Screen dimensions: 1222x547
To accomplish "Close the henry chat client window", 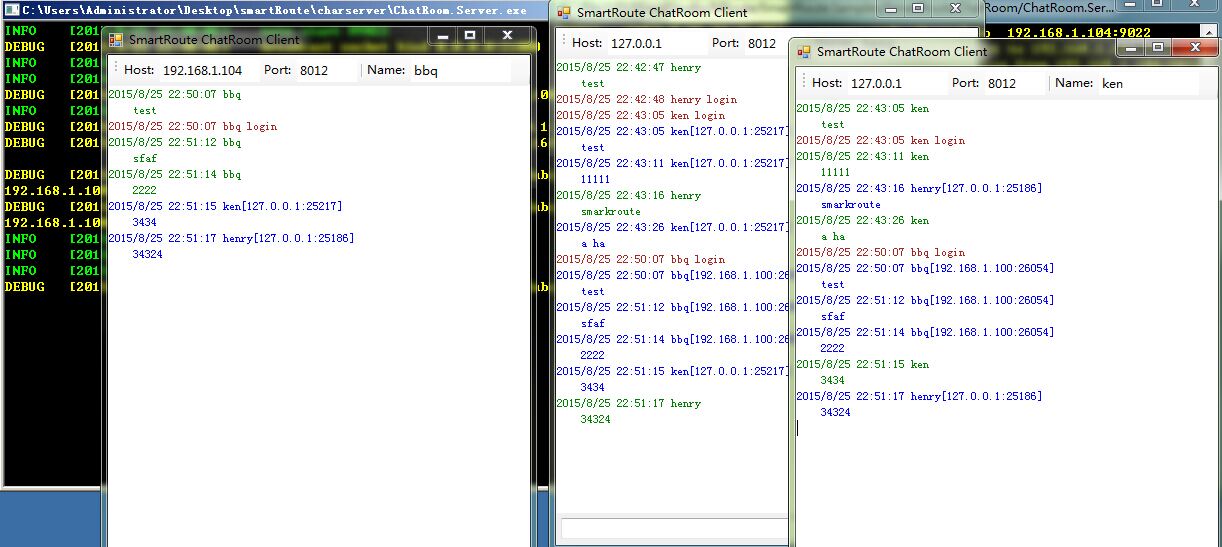I will pos(957,8).
